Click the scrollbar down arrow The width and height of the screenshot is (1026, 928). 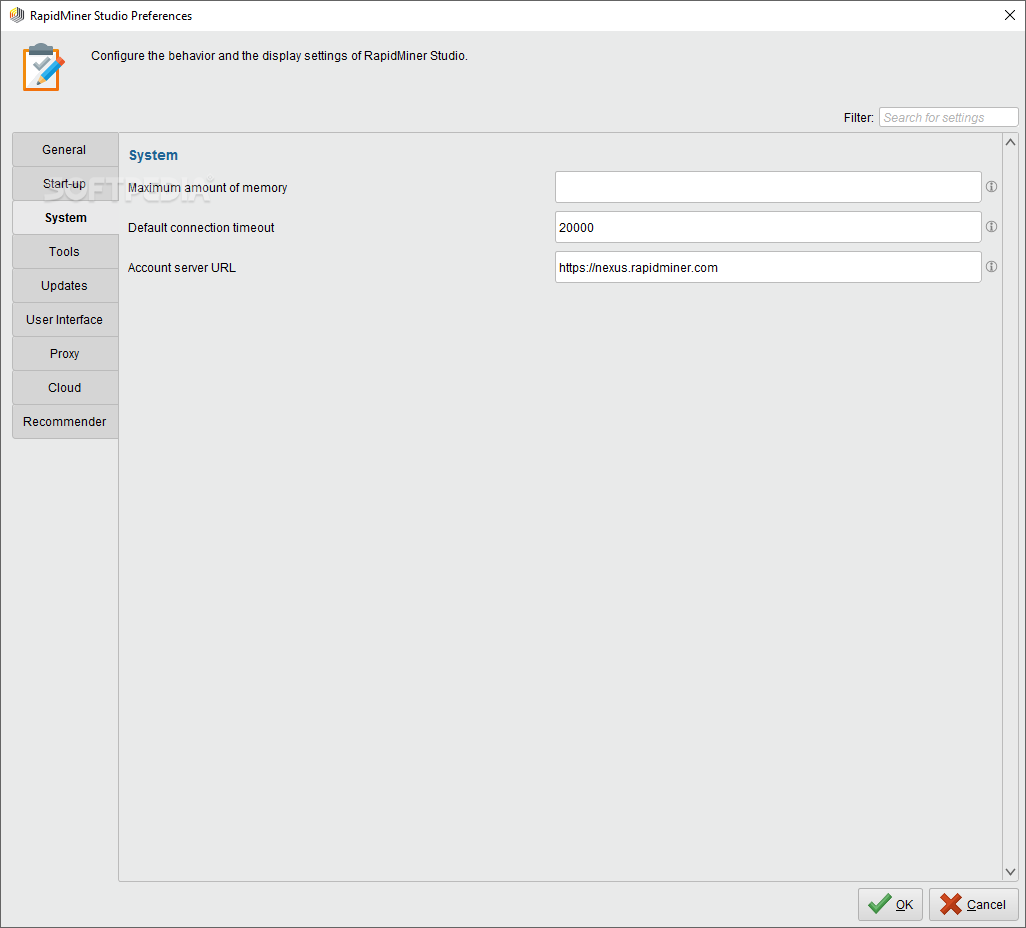pyautogui.click(x=1010, y=872)
